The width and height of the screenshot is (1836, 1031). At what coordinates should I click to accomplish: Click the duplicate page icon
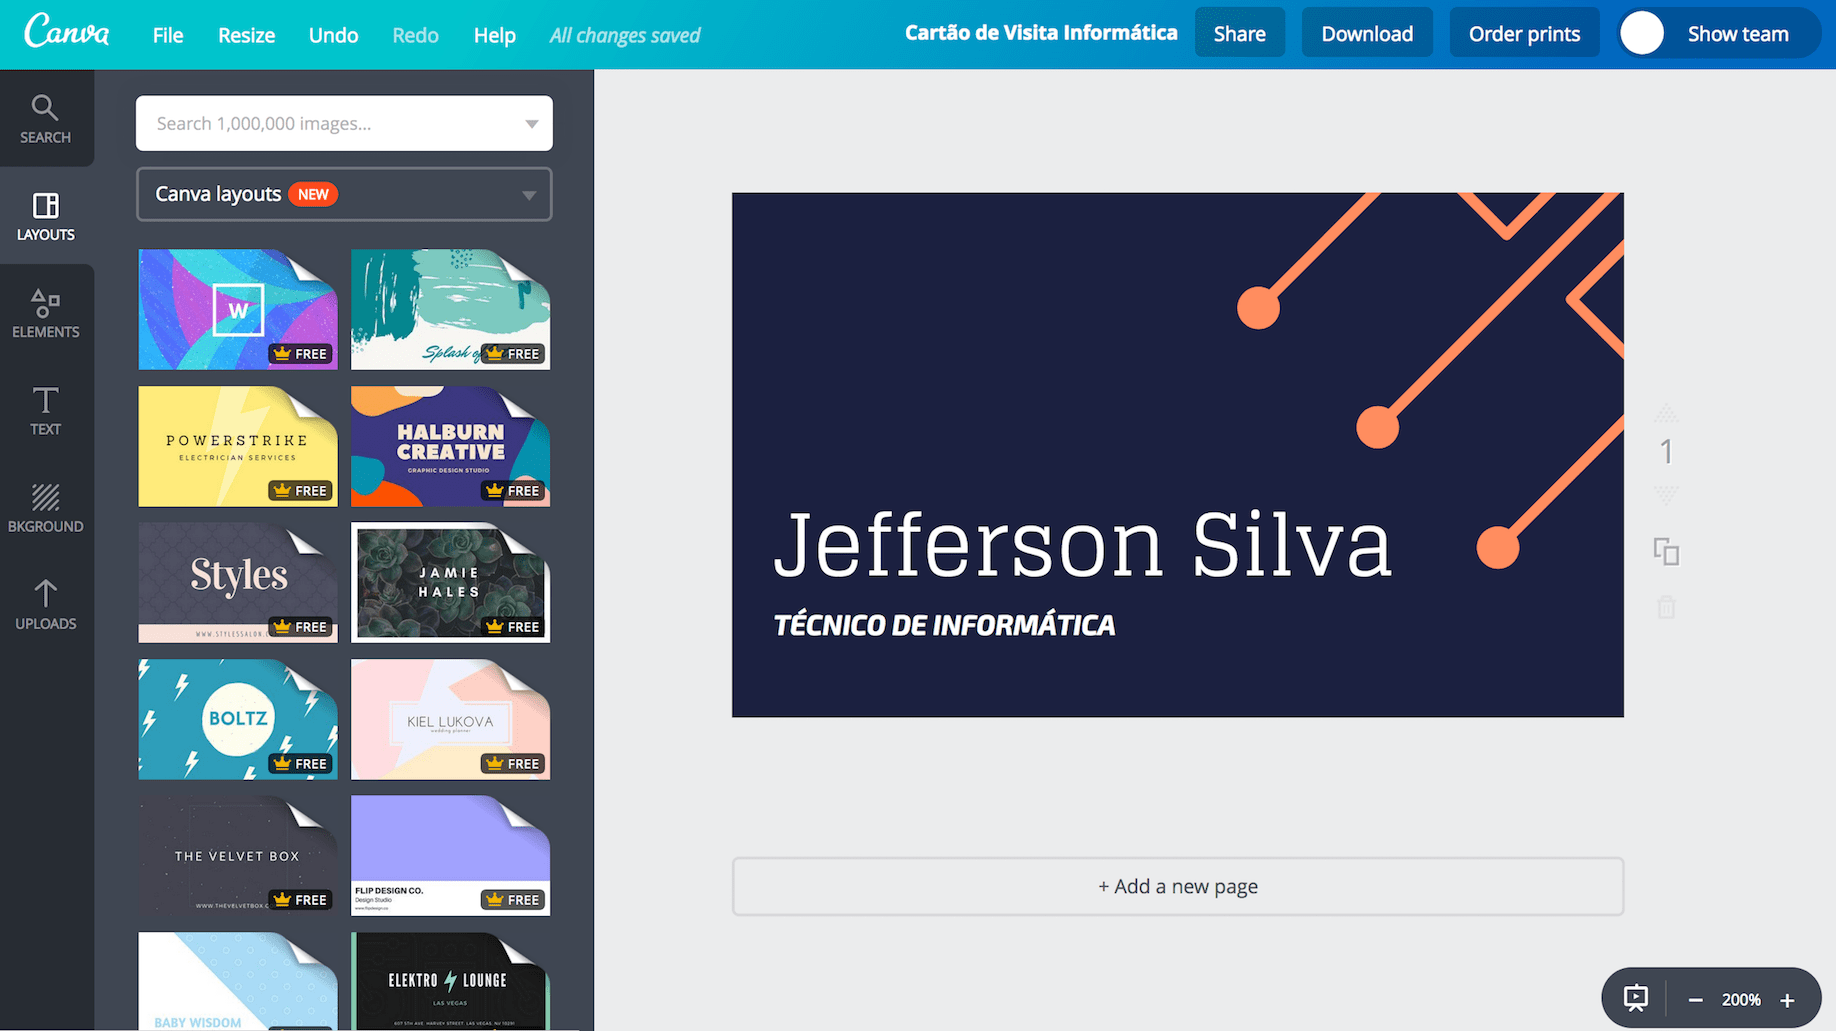[x=1666, y=551]
